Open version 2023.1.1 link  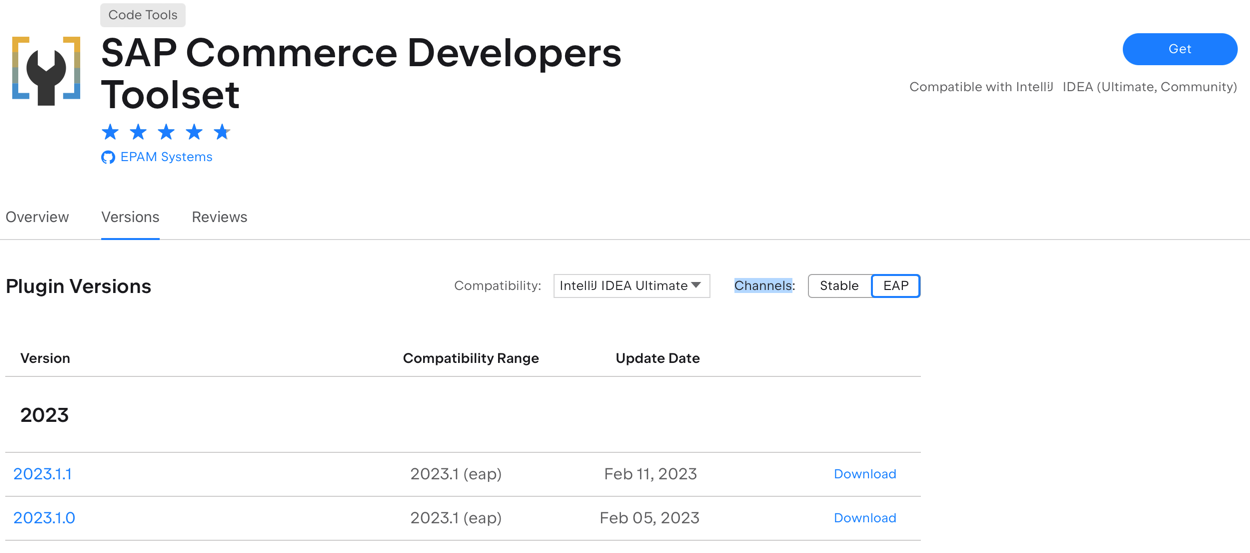click(42, 474)
